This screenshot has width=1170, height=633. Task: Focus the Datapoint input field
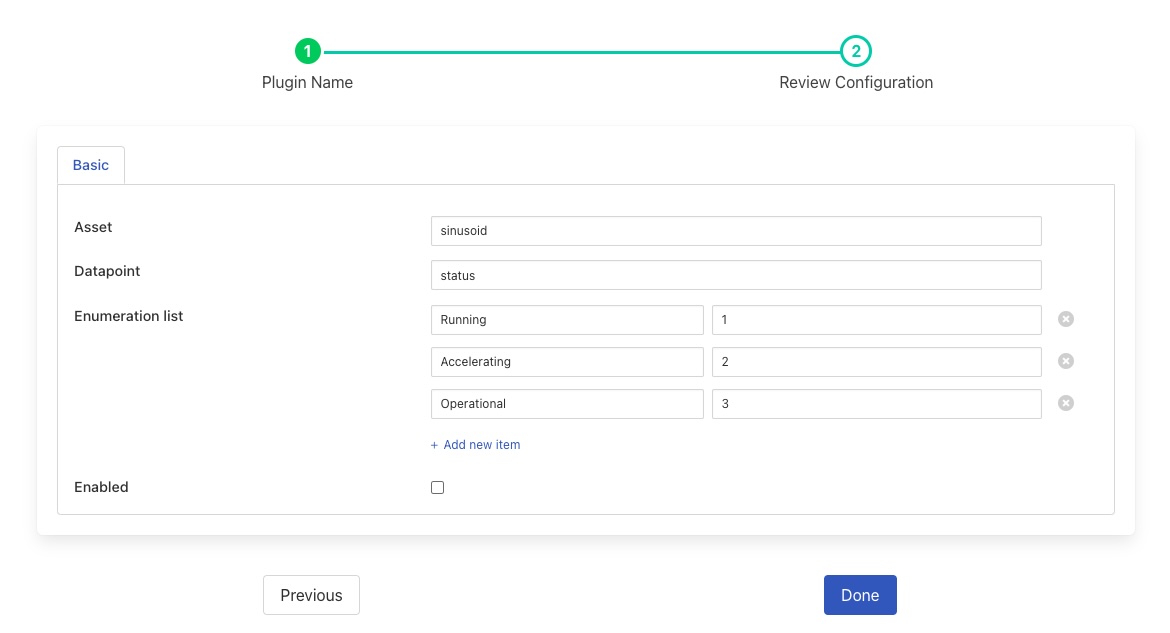click(x=736, y=275)
